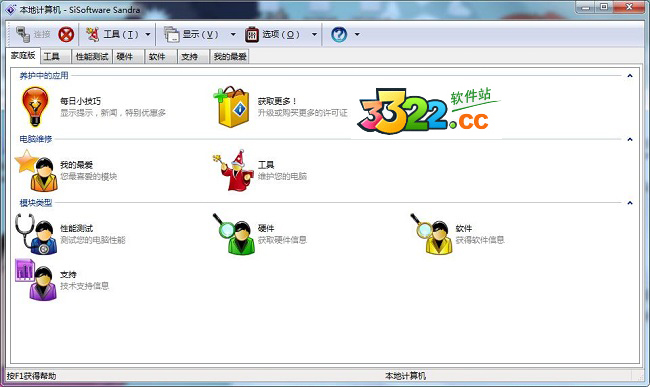
Task: Click the 性能测试 module label
Action: point(76,228)
